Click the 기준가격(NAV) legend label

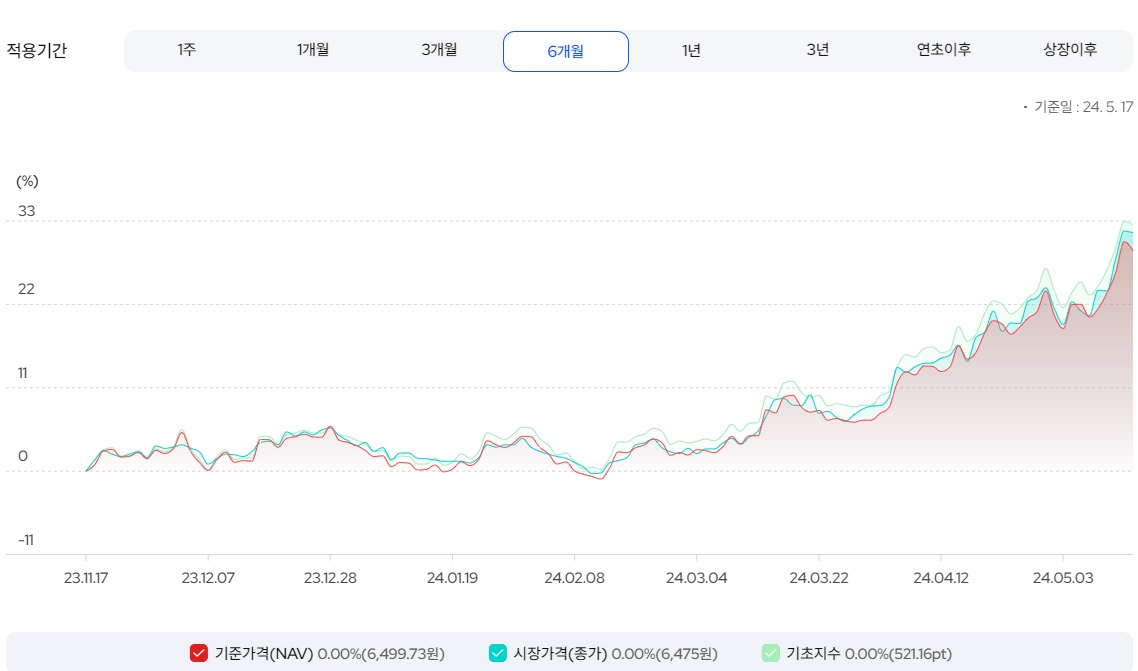(264, 654)
